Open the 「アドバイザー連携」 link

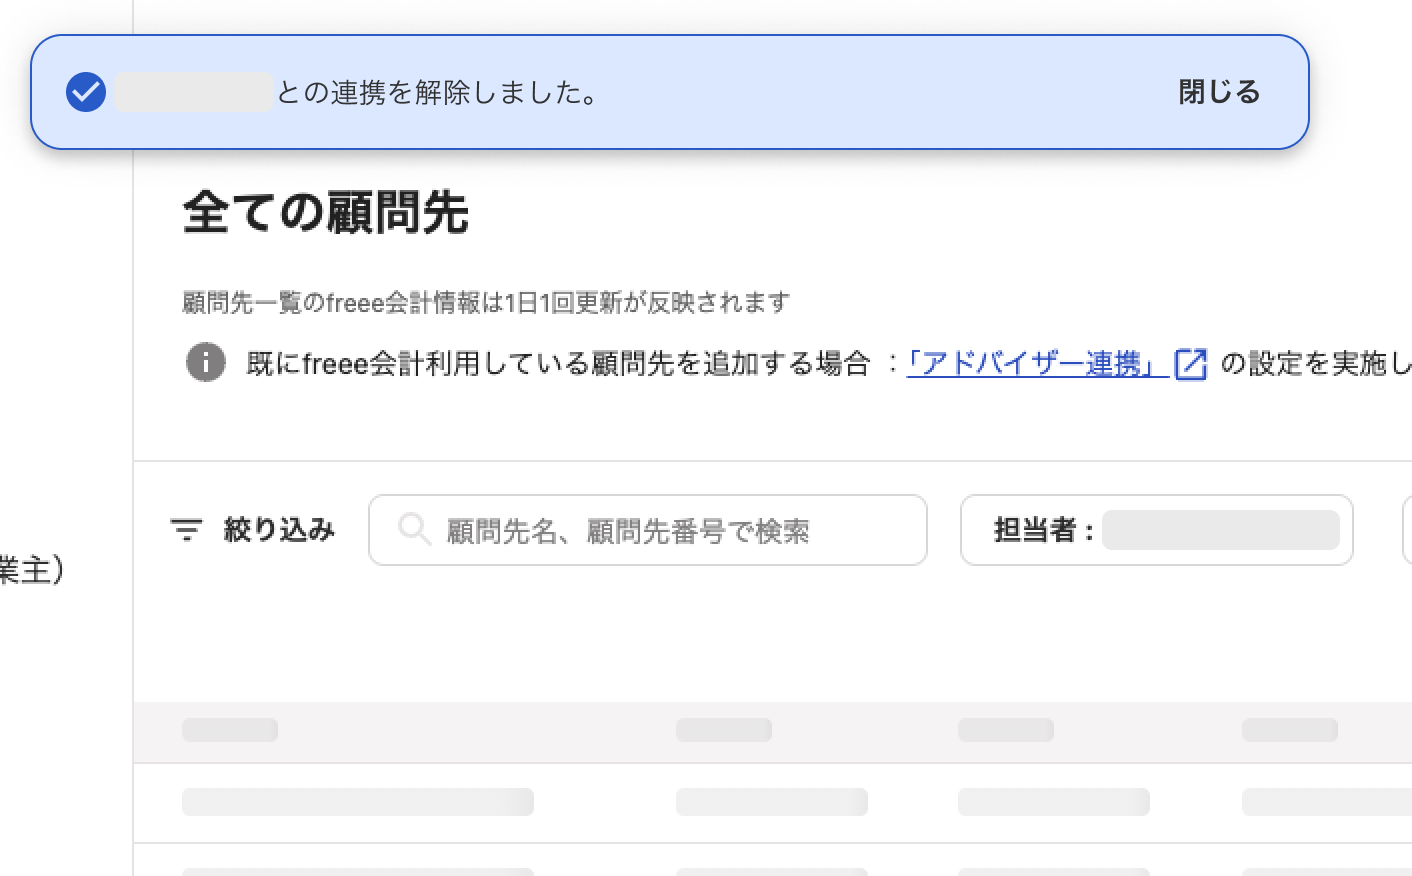point(1037,363)
